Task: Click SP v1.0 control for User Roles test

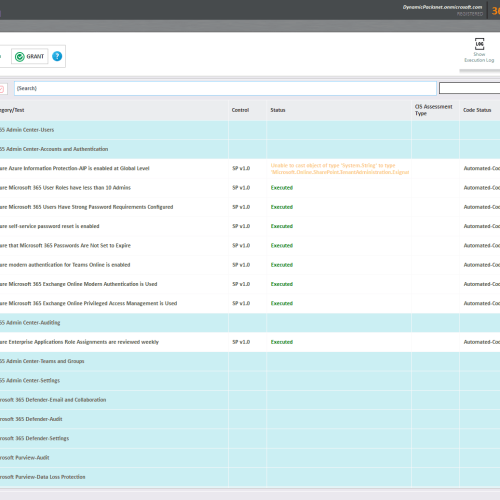Action: [241, 188]
